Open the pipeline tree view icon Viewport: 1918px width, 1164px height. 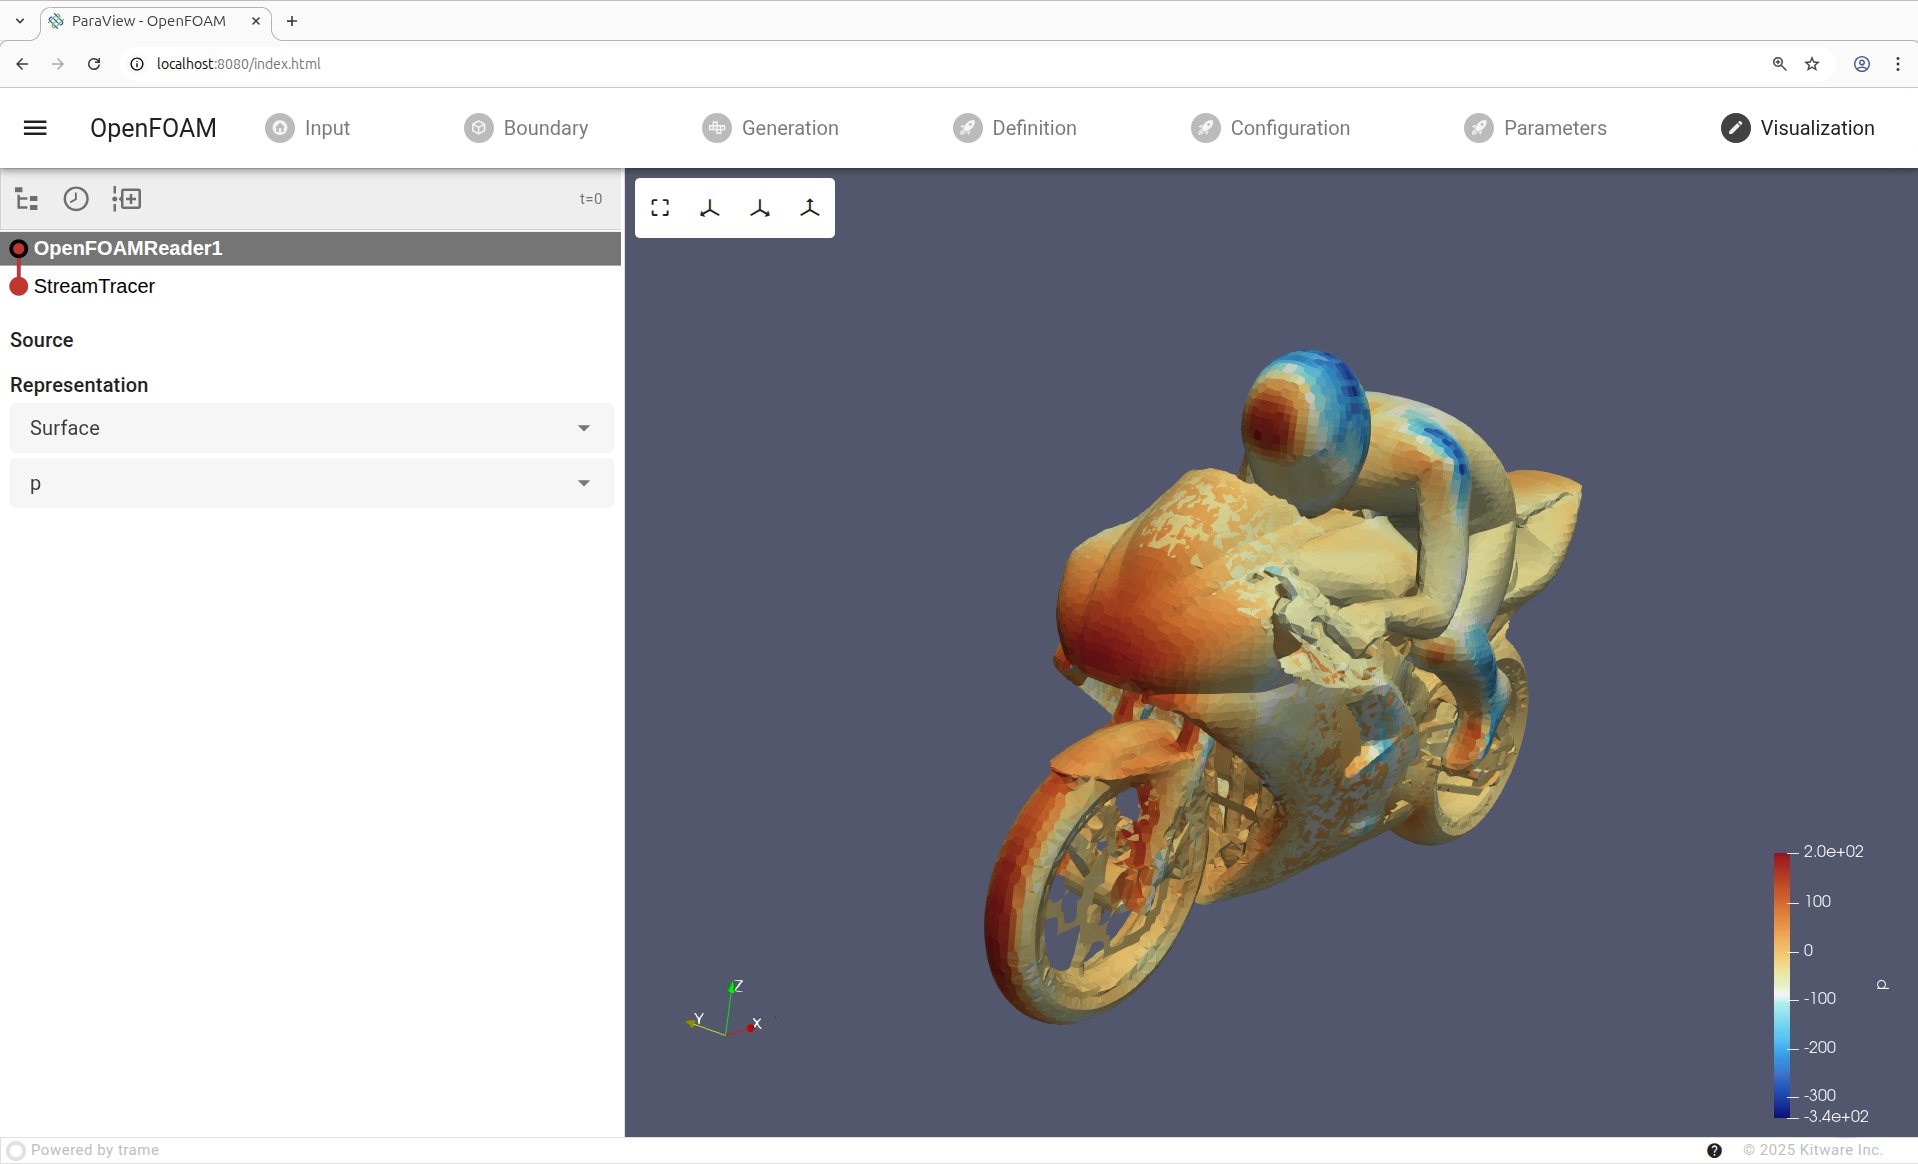pyautogui.click(x=27, y=199)
